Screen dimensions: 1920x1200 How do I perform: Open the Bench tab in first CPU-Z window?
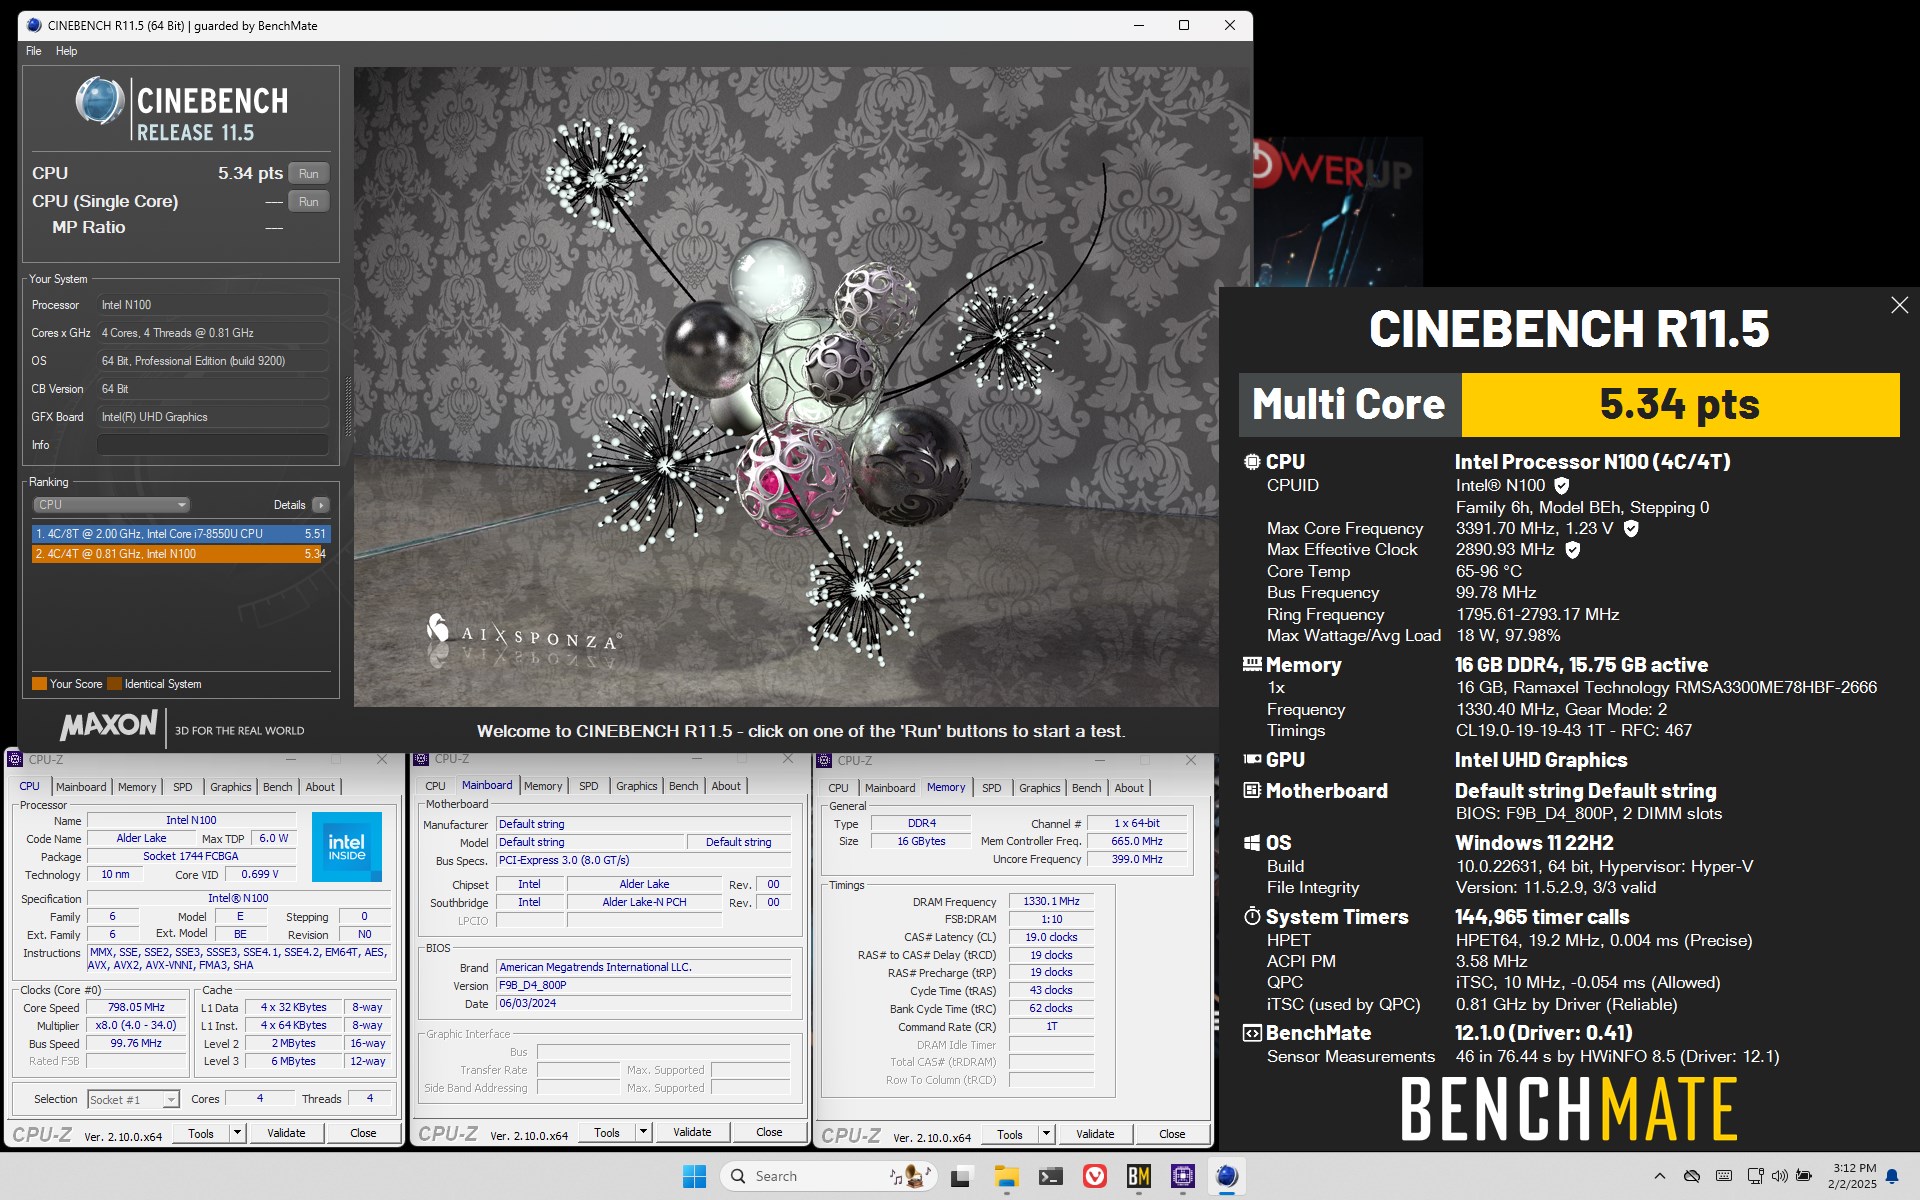[x=277, y=787]
